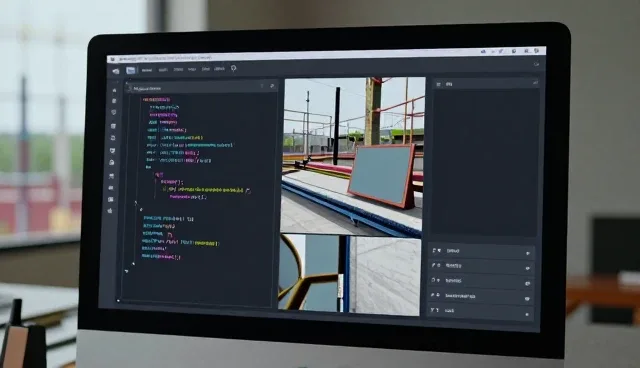Click the fold arrow below the last code line
Image resolution: width=640 pixels, height=368 pixels.
tap(133, 264)
